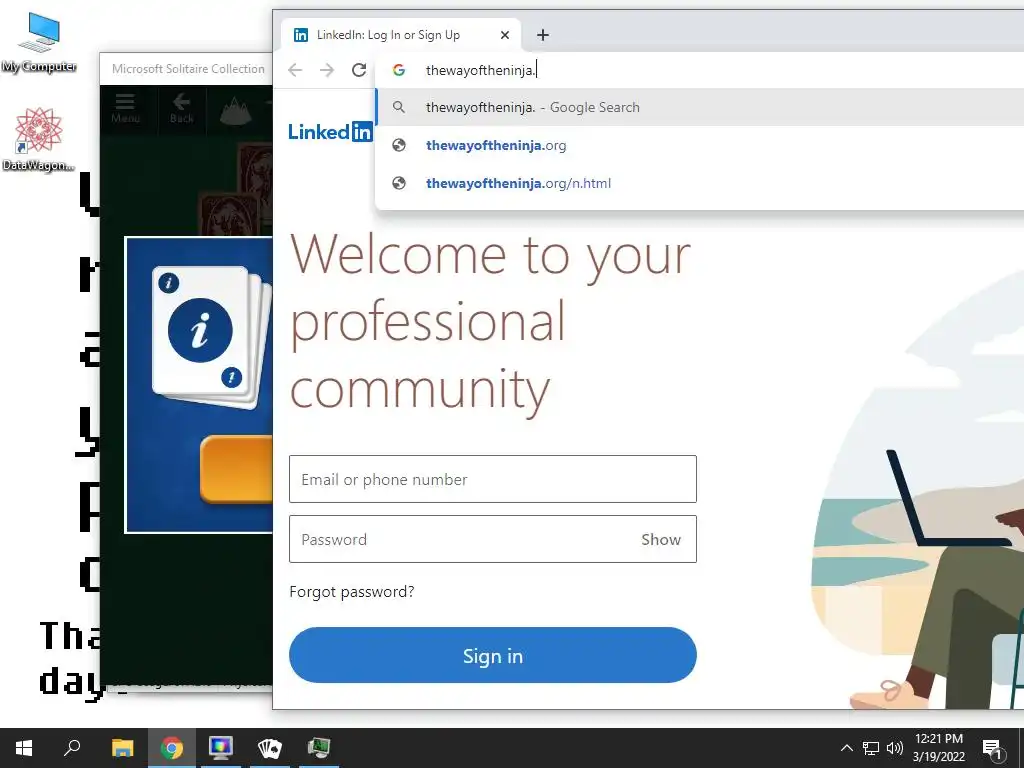Viewport: 1024px width, 768px height.
Task: Go forward in Chrome browser
Action: click(327, 70)
